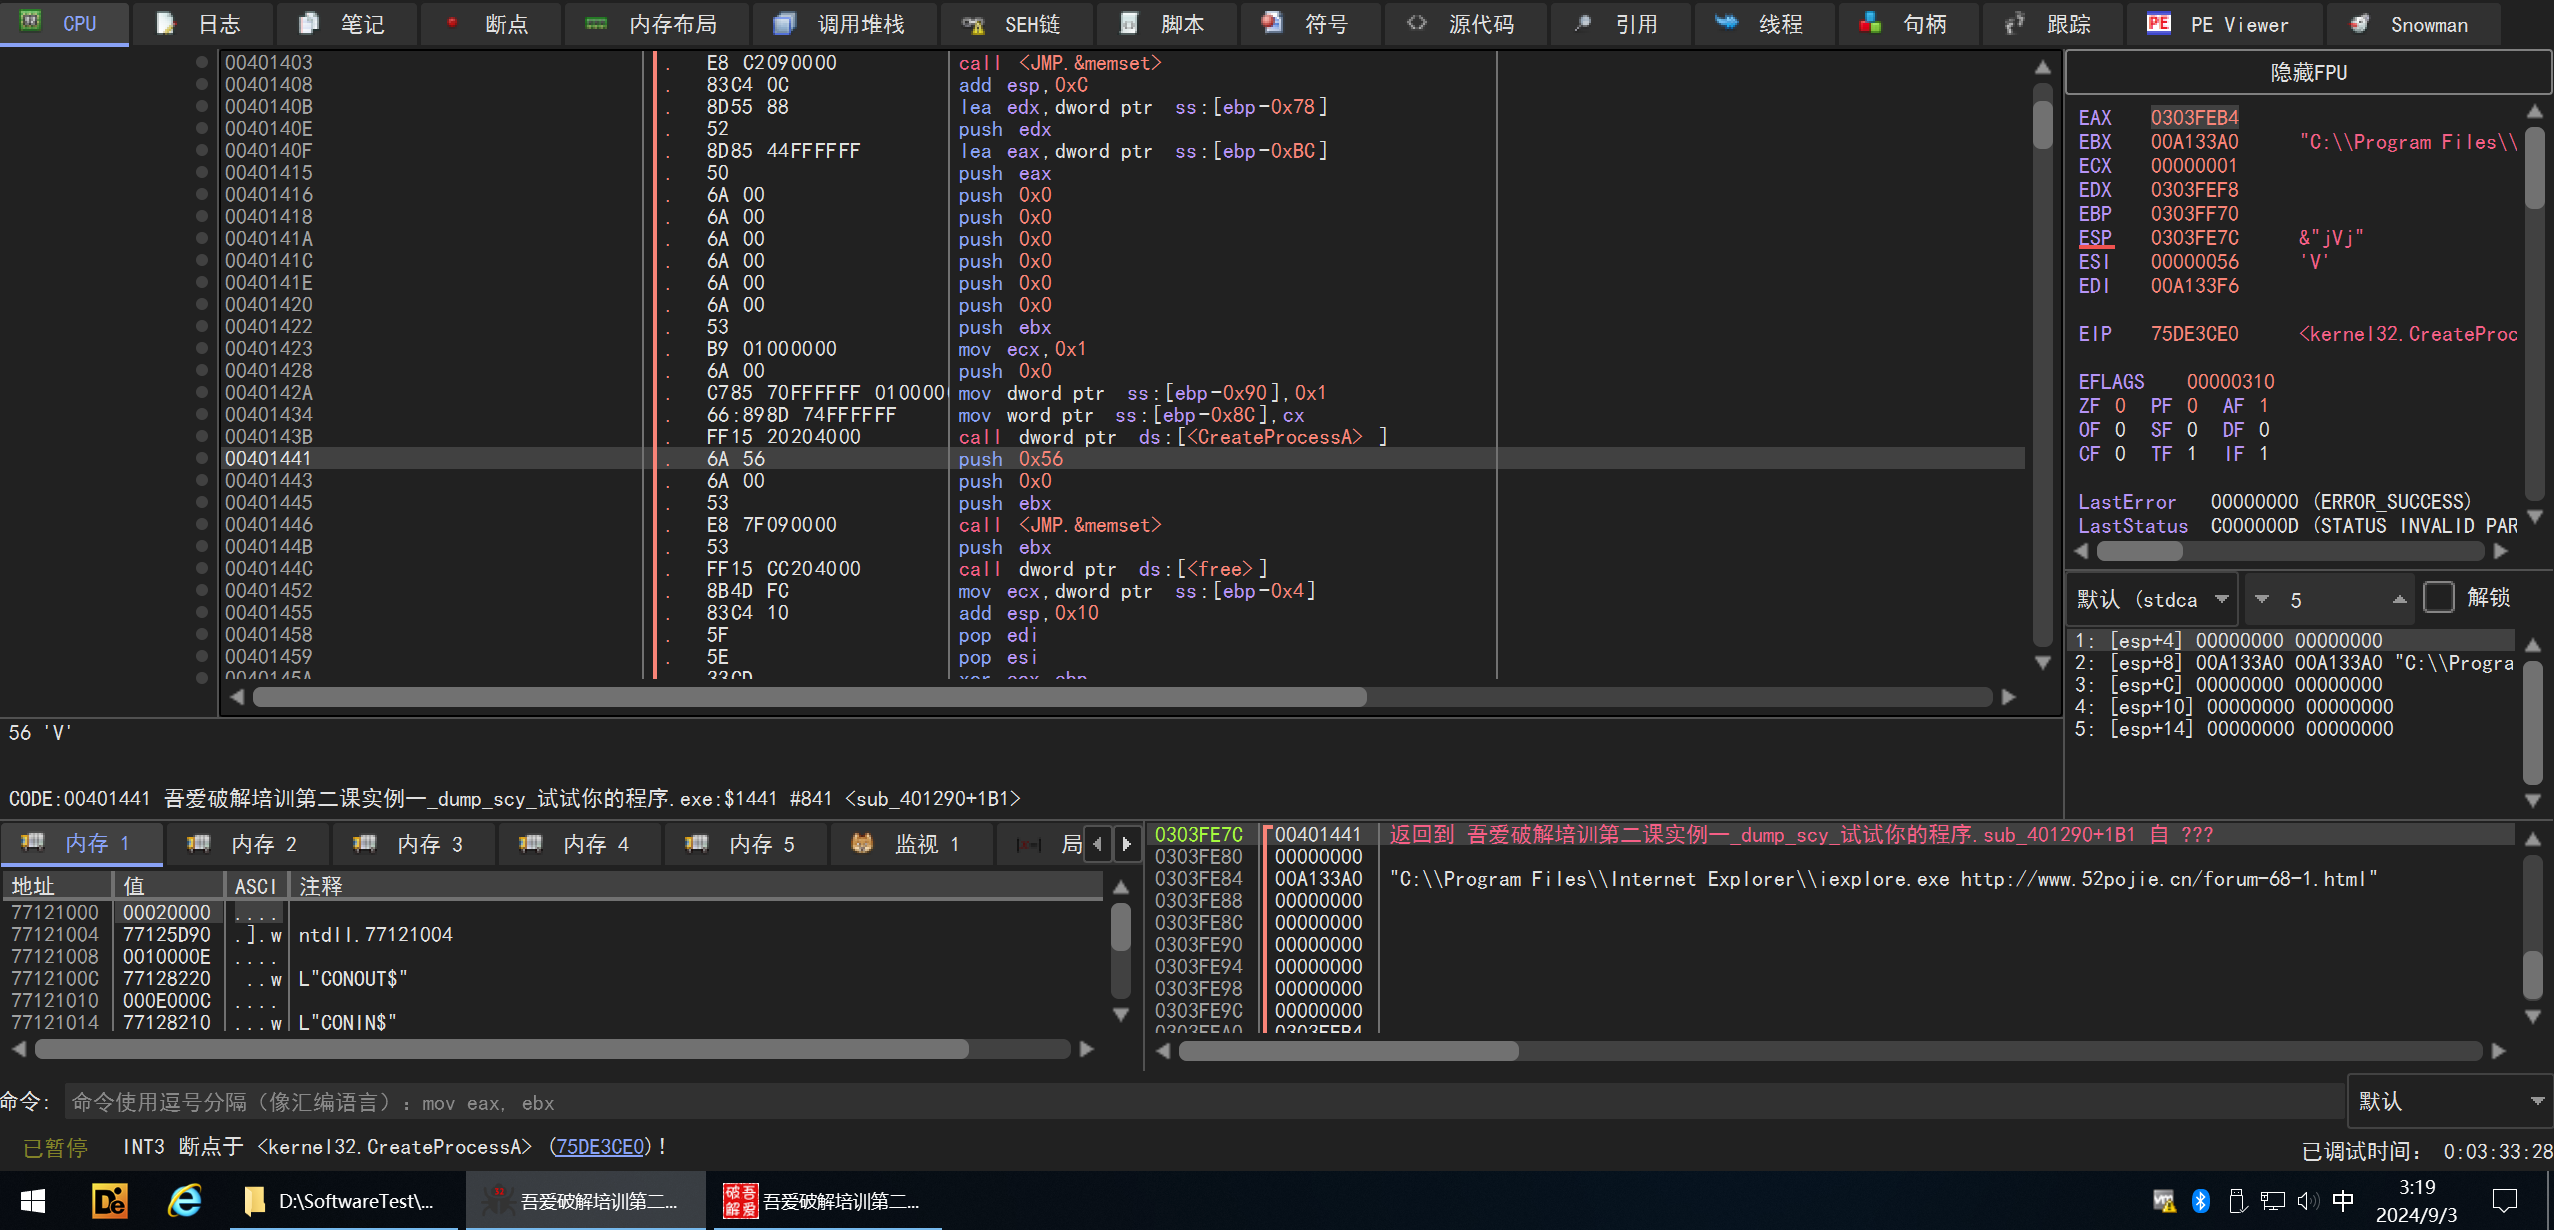Click the 地址 column header in dump
This screenshot has width=2554, height=1230.
pos(58,886)
